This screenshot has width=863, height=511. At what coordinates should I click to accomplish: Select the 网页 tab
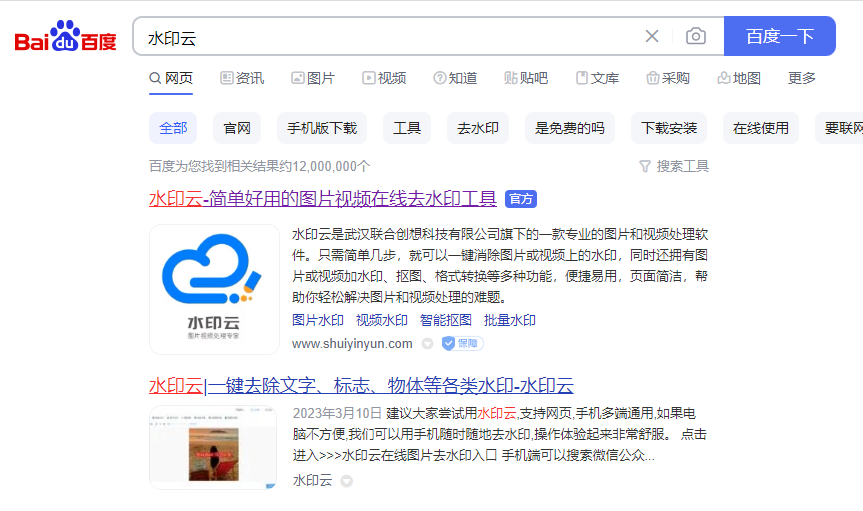[x=171, y=78]
